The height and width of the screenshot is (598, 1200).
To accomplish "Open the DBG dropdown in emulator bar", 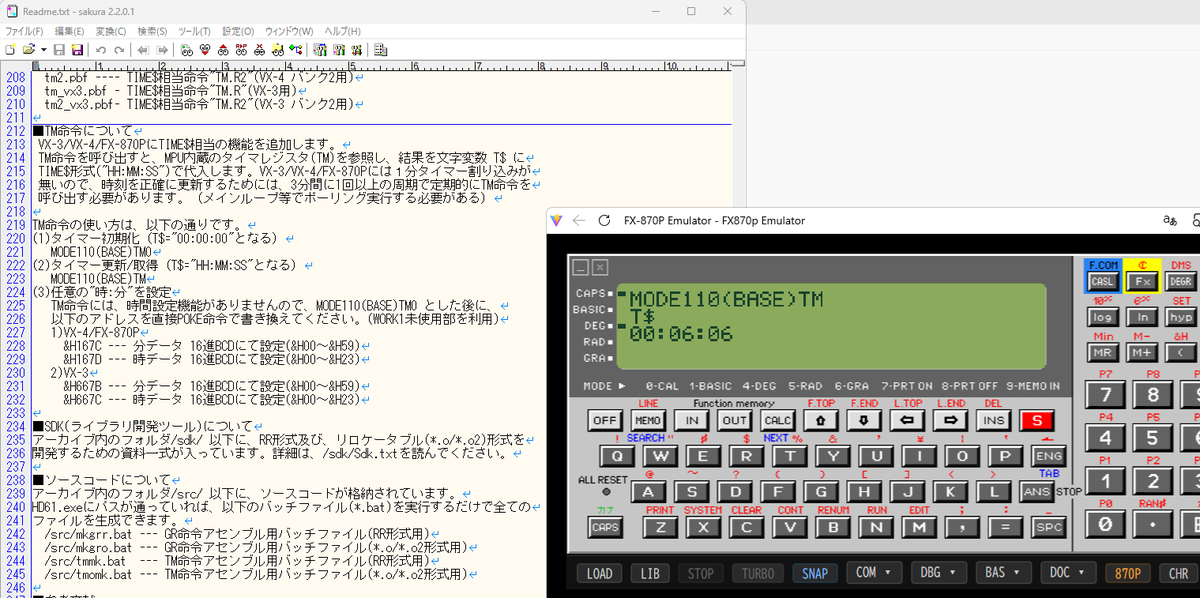I will tap(937, 573).
